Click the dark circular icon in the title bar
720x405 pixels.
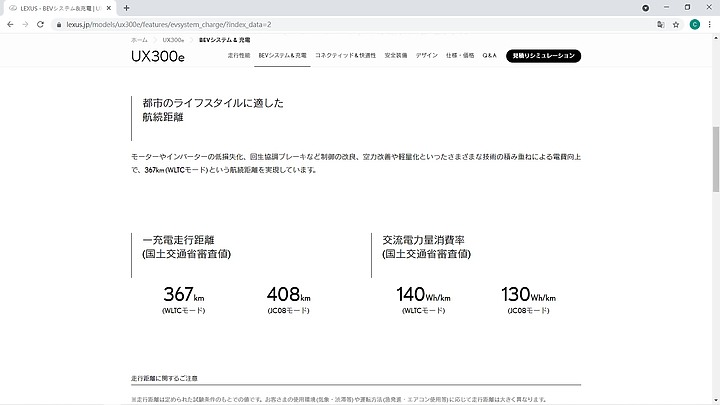click(646, 8)
